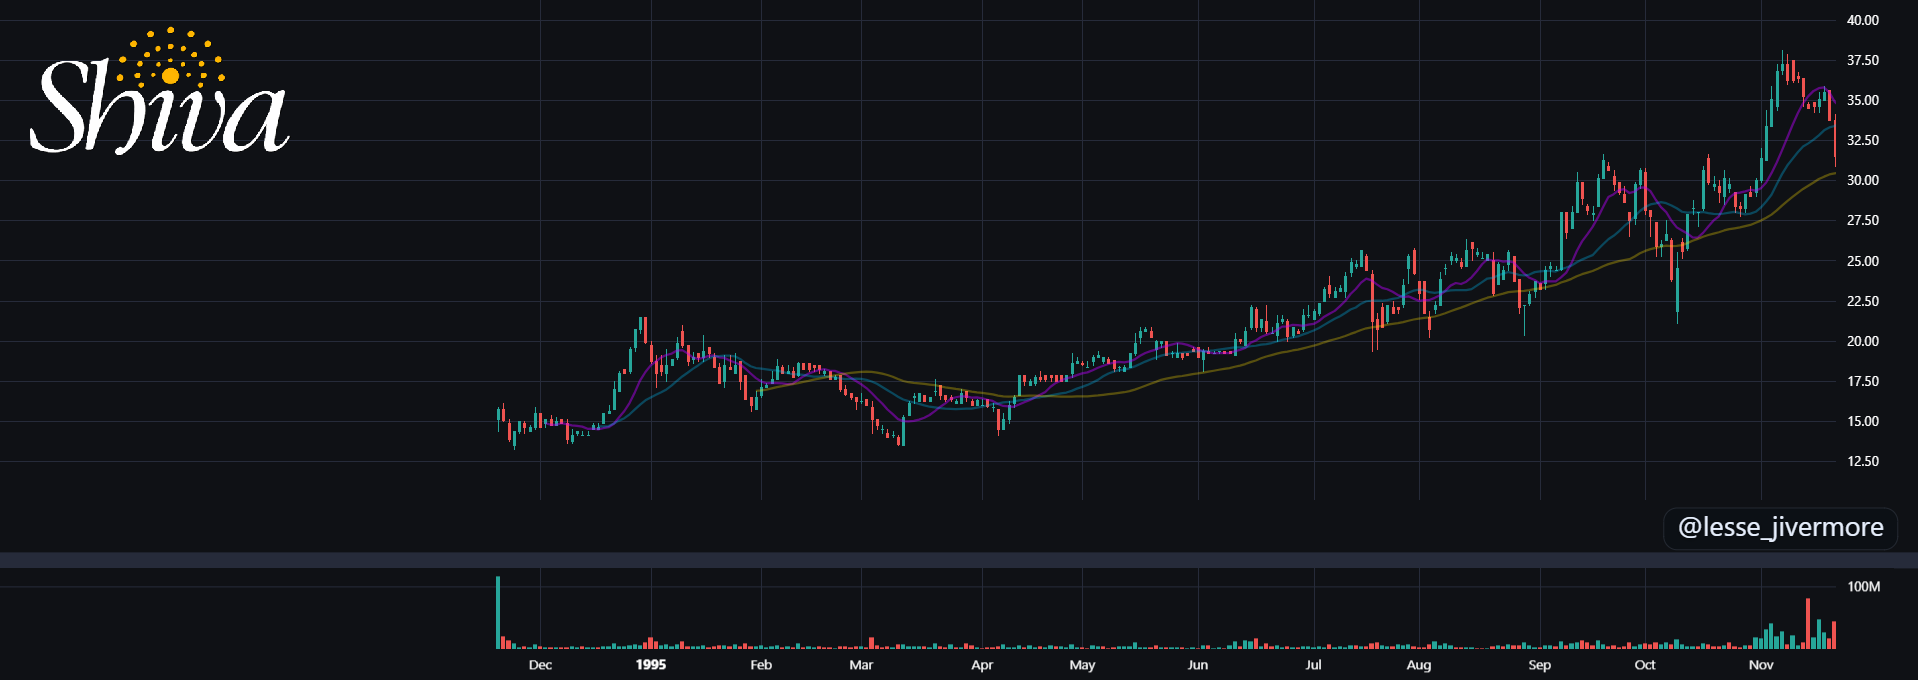1918x680 pixels.
Task: Click the 27.50 price axis label
Action: point(1862,220)
